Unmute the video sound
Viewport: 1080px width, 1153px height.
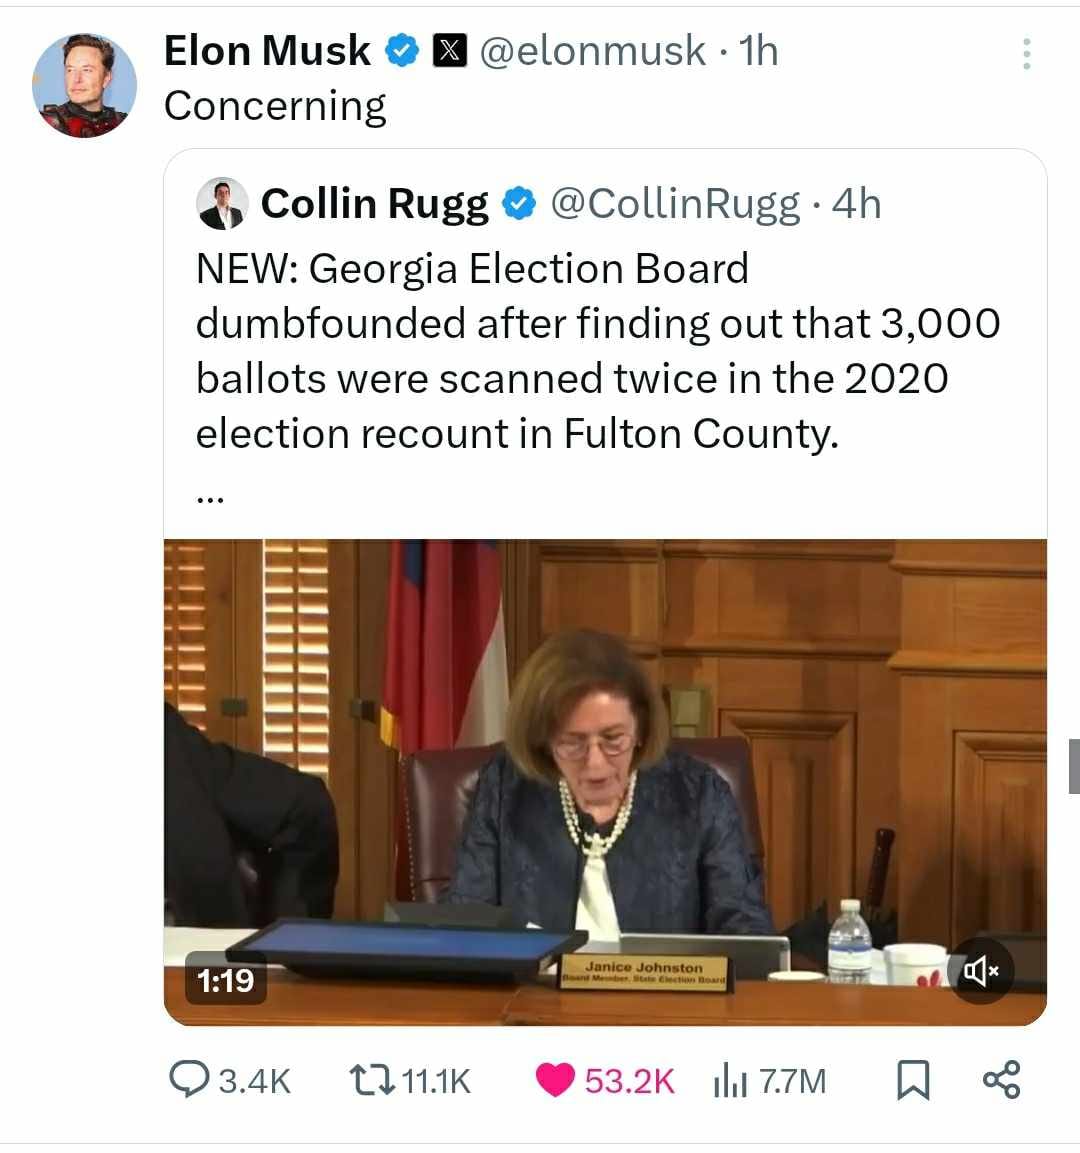pyautogui.click(x=980, y=970)
